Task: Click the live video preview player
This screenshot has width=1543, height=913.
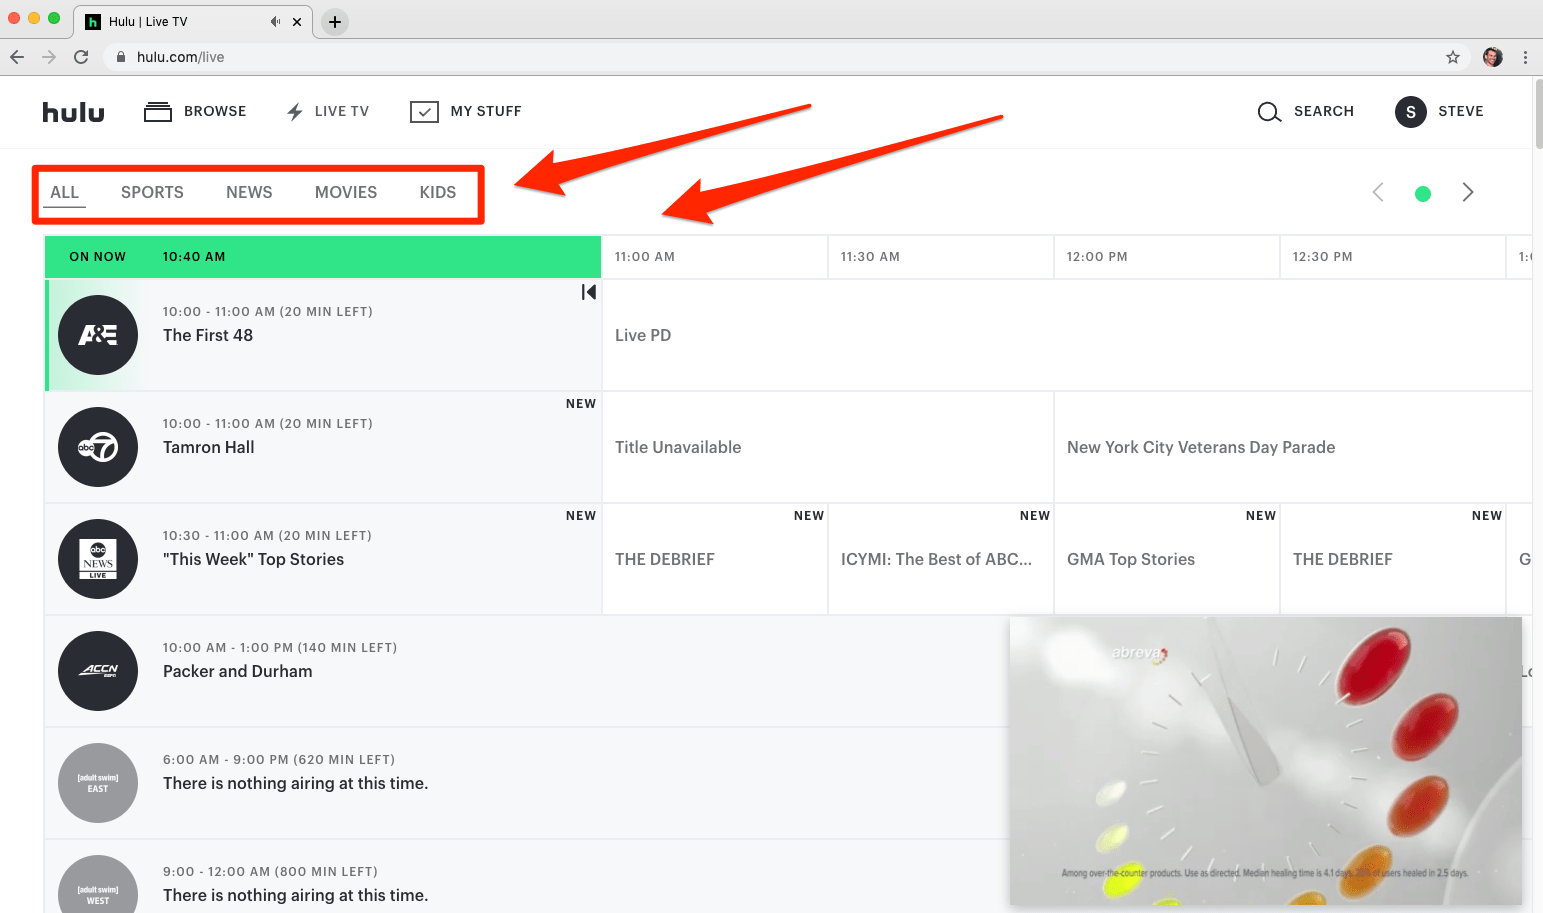Action: click(x=1266, y=761)
